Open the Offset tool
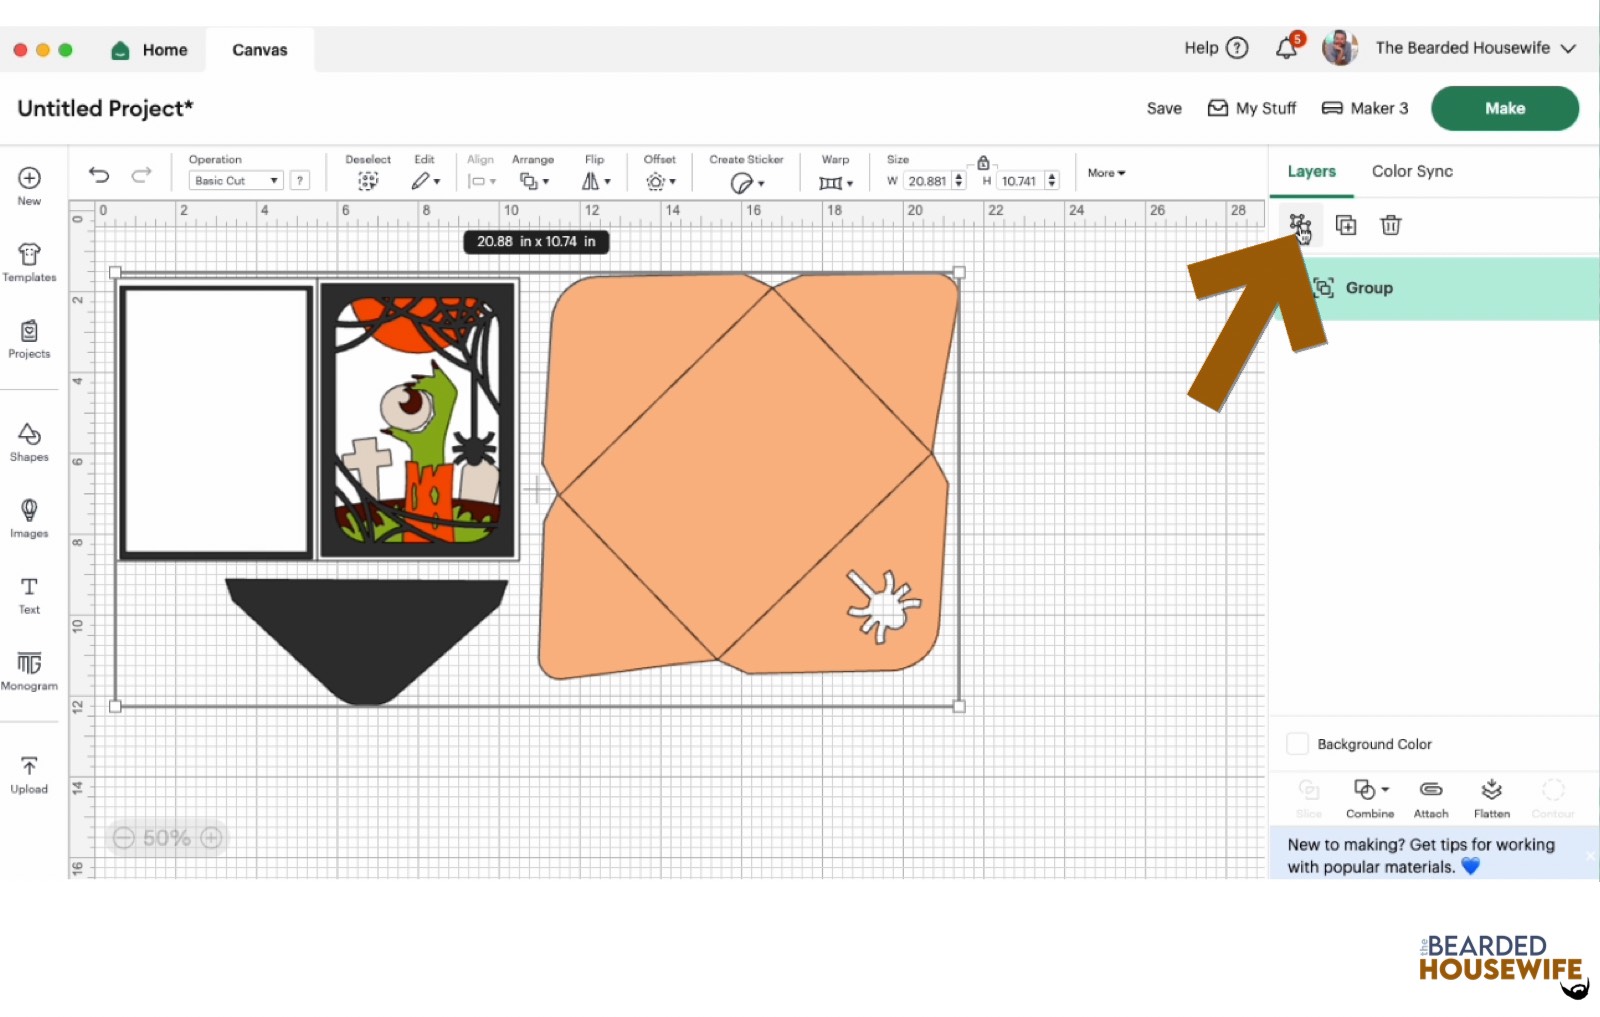Viewport: 1600px width, 1017px height. [x=658, y=181]
